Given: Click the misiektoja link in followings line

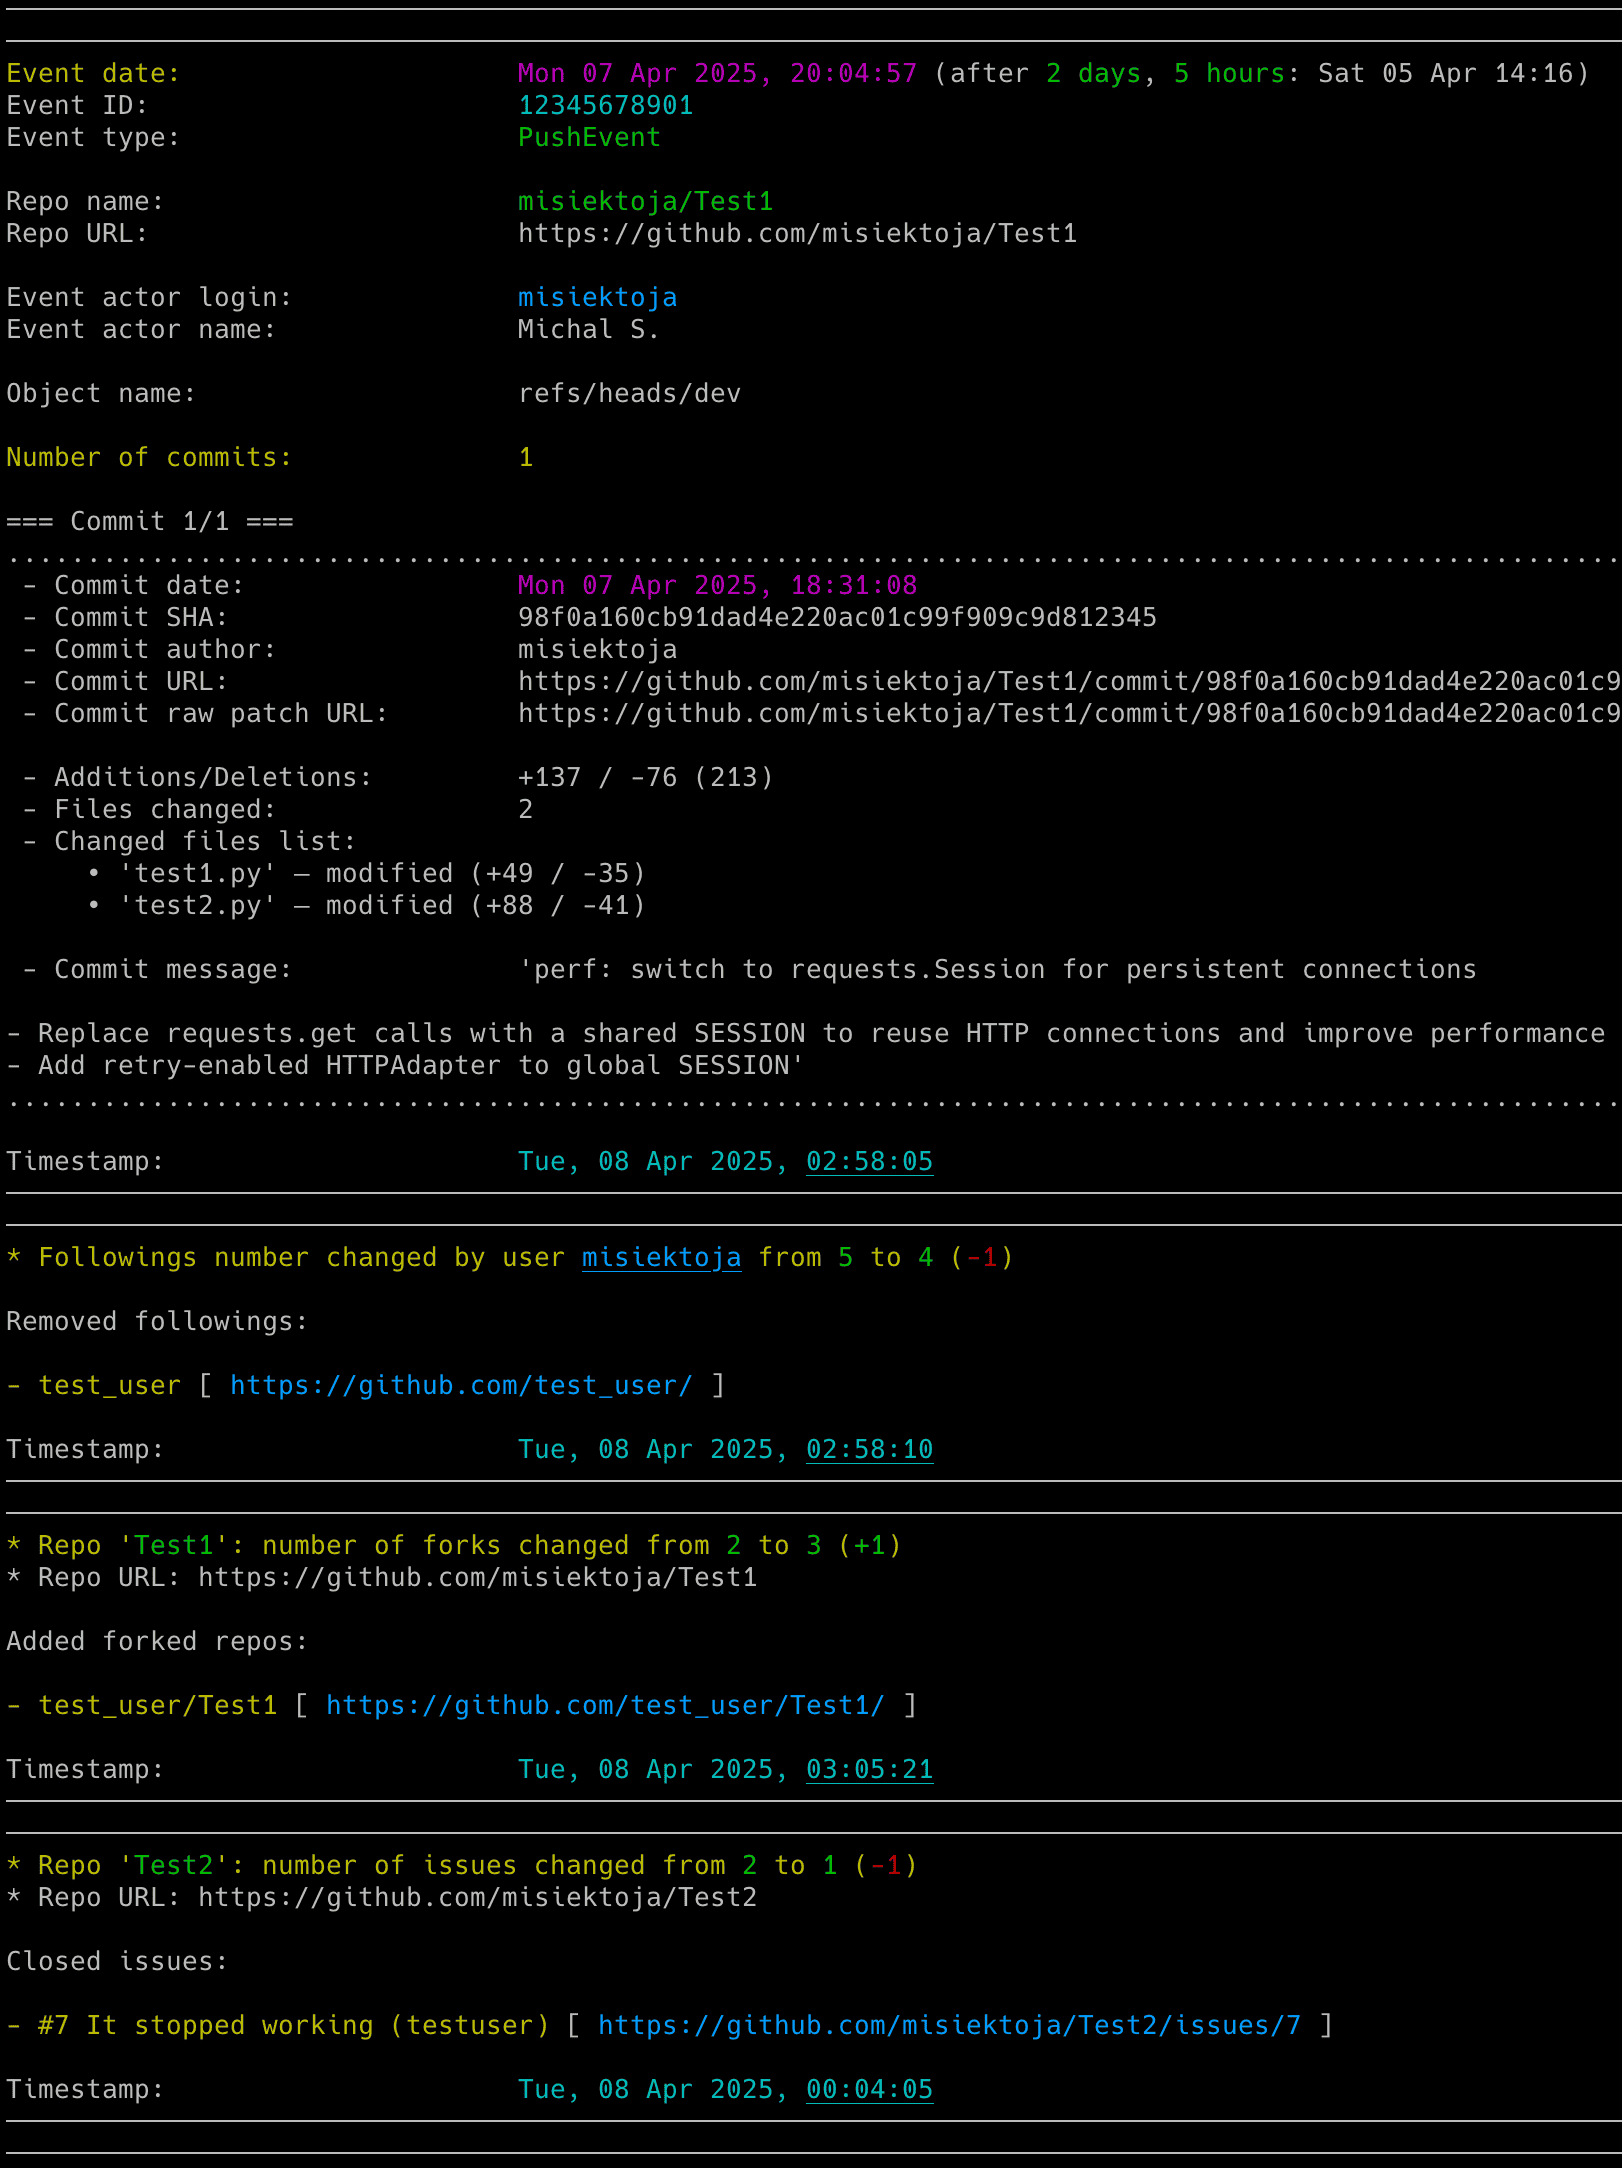Looking at the screenshot, I should 661,1257.
